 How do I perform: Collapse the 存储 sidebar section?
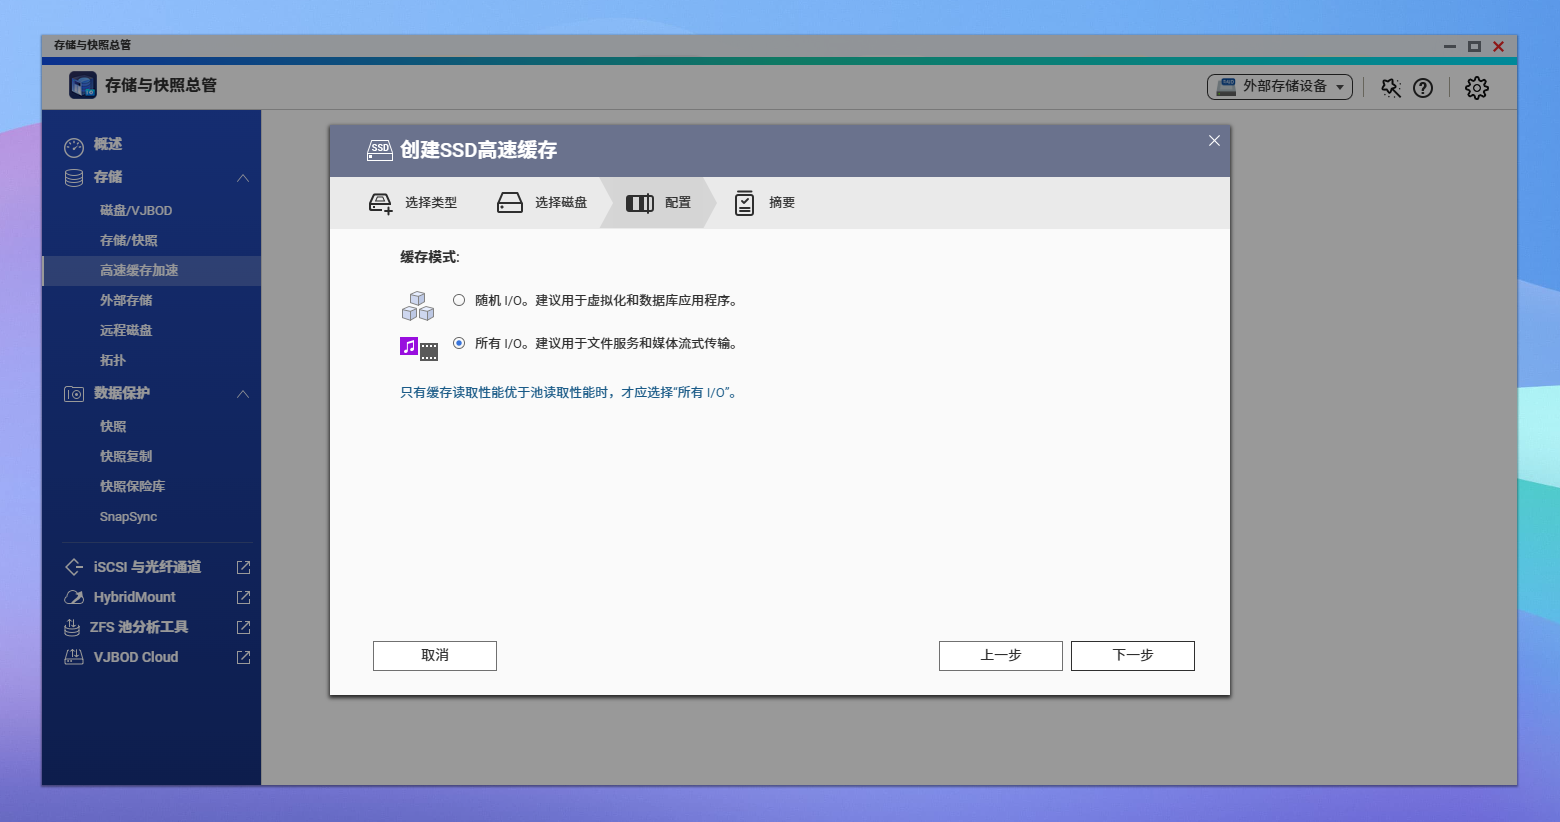[242, 178]
